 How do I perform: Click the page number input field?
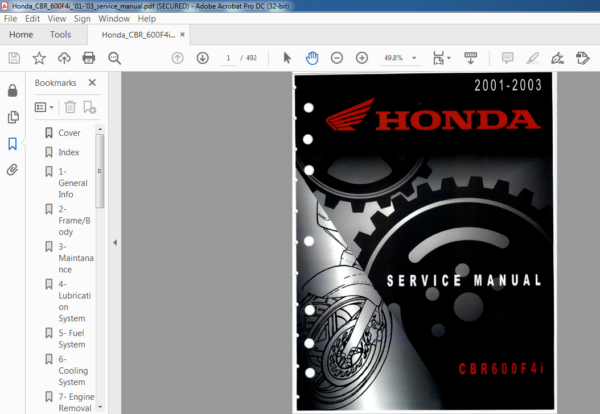click(228, 58)
